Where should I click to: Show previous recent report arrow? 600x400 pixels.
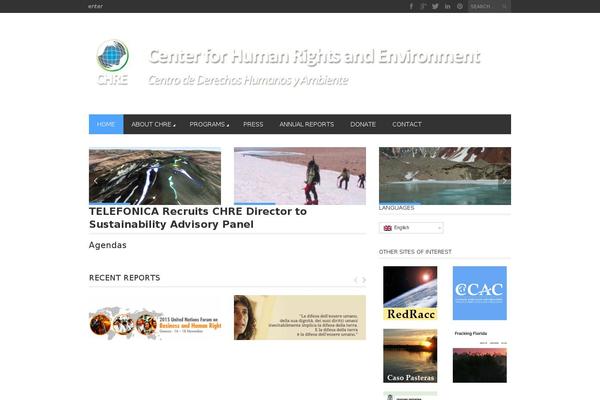click(355, 280)
